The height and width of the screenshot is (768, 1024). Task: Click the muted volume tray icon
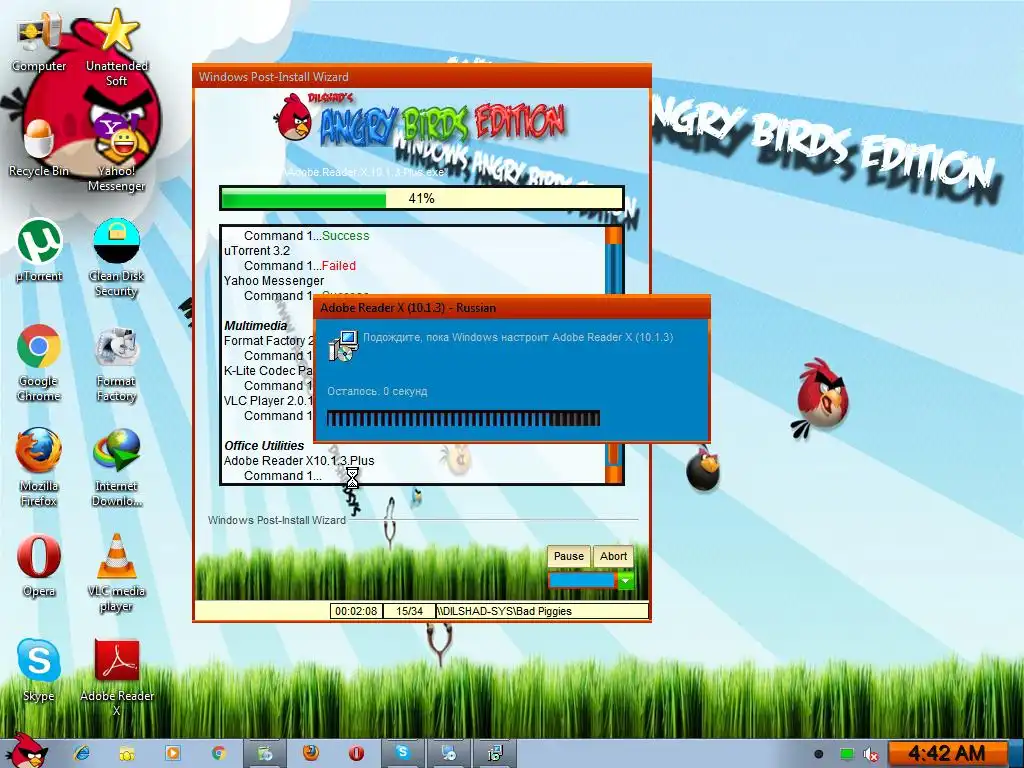pos(870,754)
